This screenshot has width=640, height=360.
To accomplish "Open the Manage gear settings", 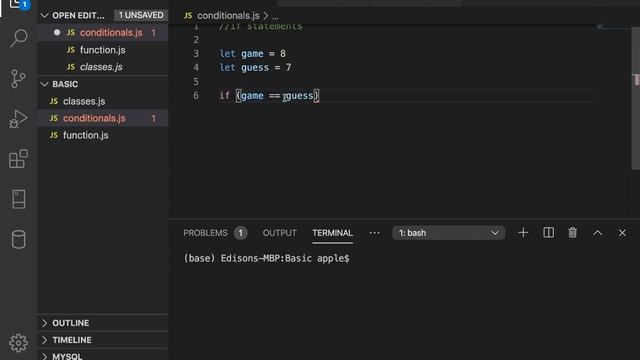I will (x=18, y=343).
